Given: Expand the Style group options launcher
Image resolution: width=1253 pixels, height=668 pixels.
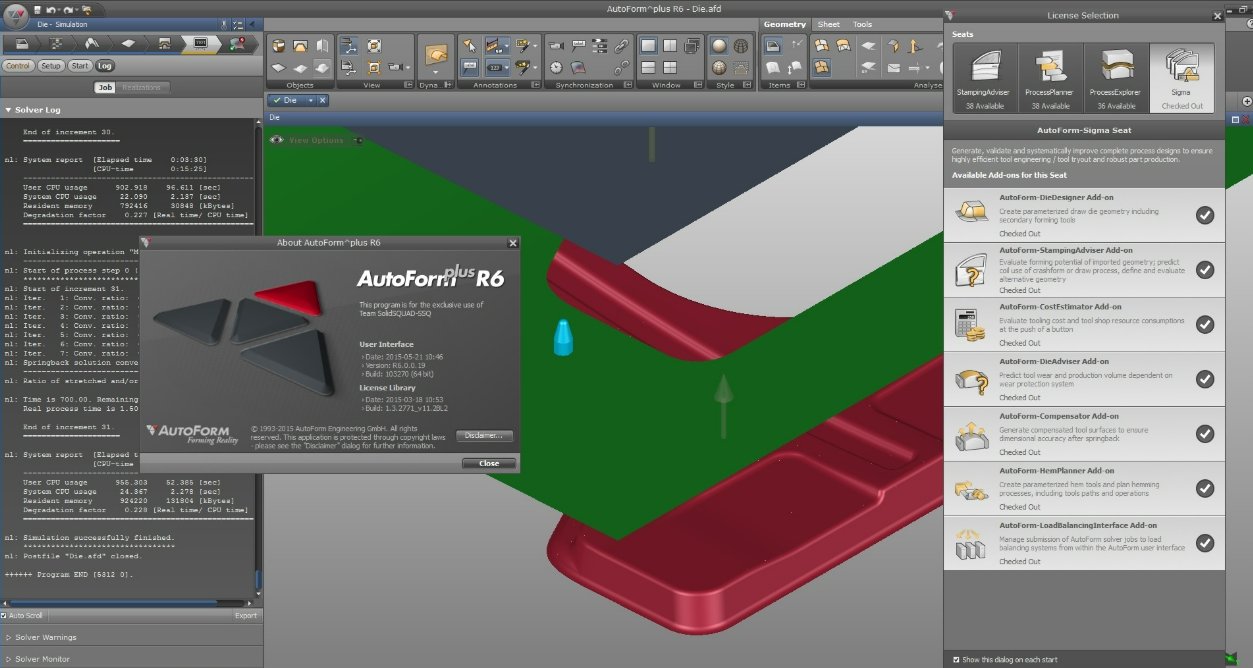Looking at the screenshot, I should pos(748,86).
